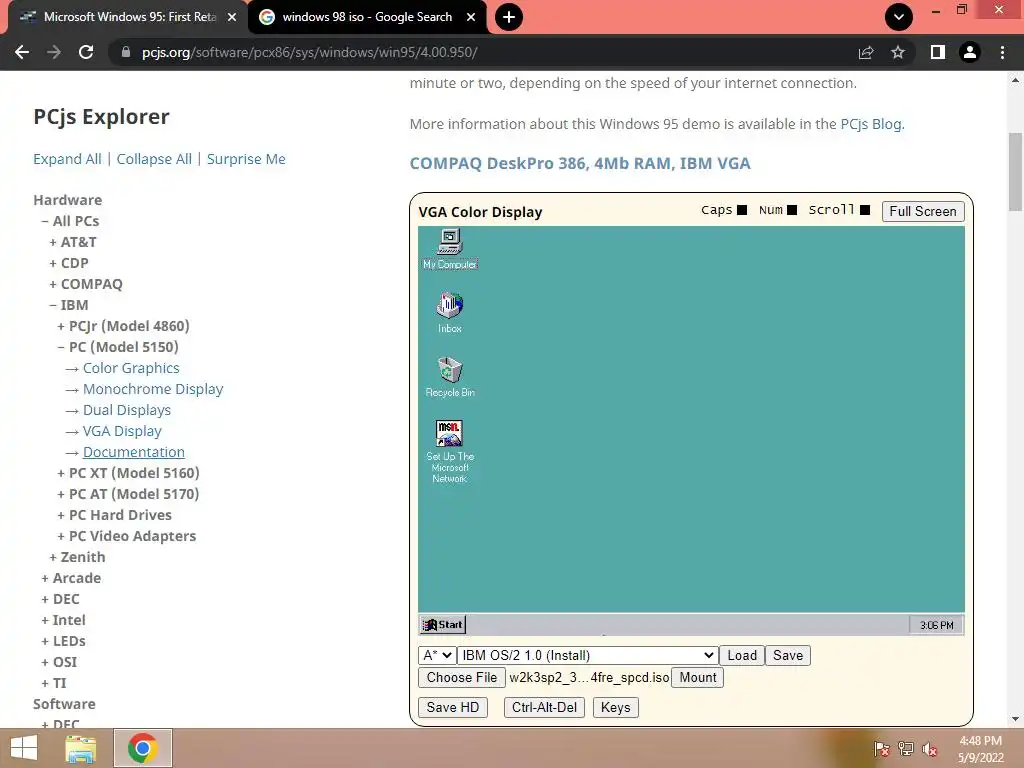This screenshot has width=1024, height=768.
Task: Click the COMPAQ DeskPro 386 heading link
Action: click(x=580, y=163)
